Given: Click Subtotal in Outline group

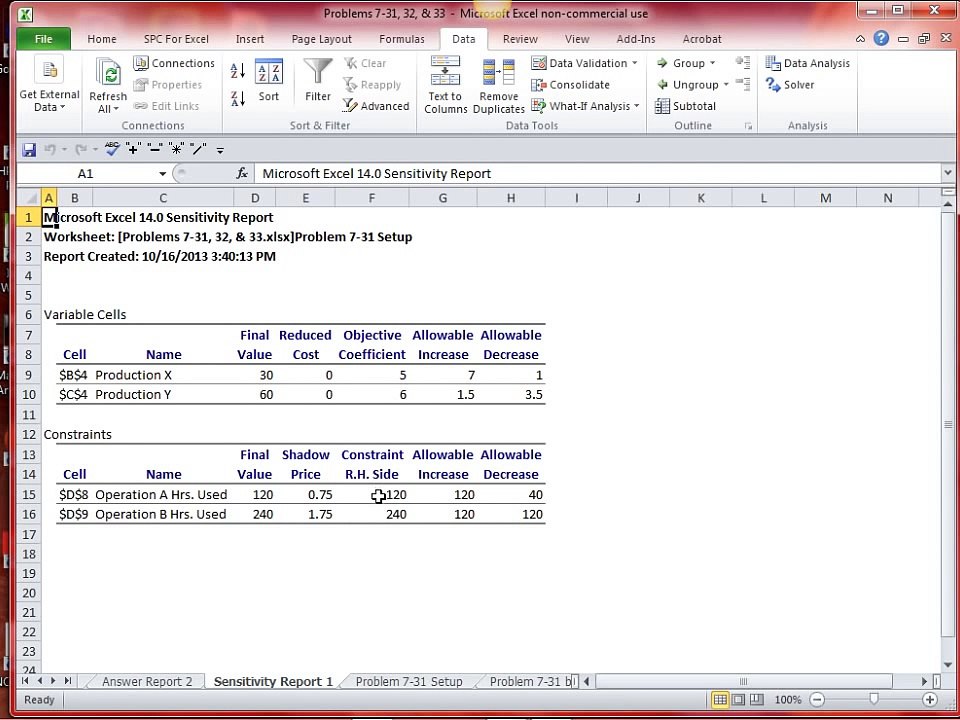Looking at the screenshot, I should pyautogui.click(x=685, y=106).
